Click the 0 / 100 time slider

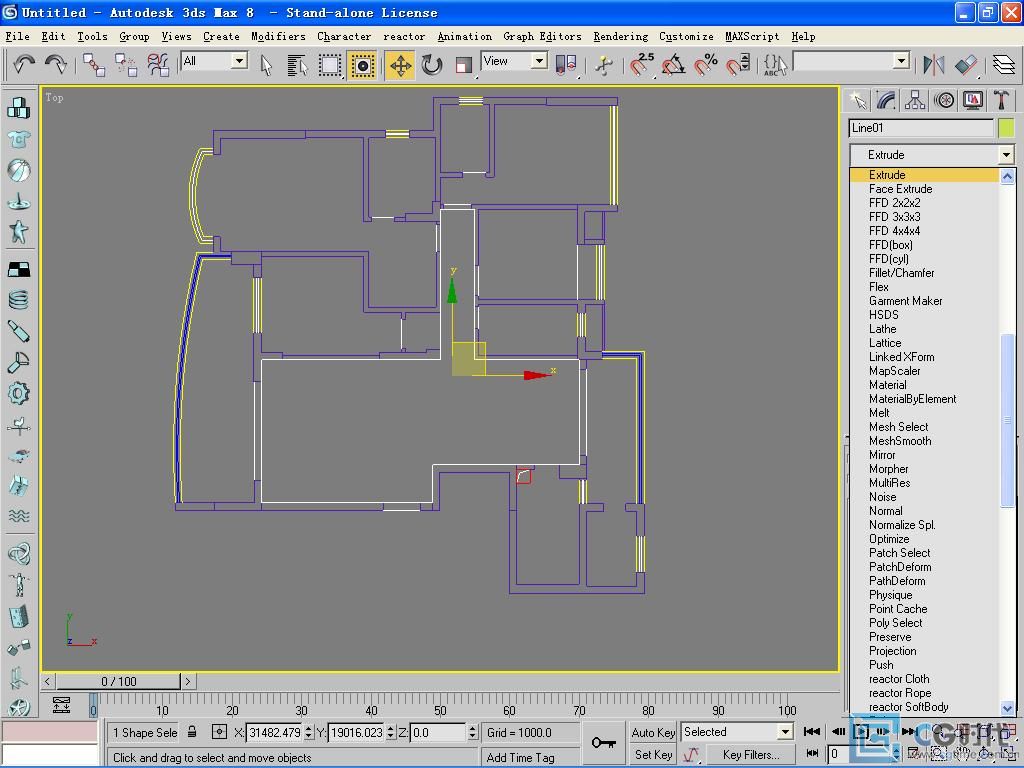pos(118,681)
